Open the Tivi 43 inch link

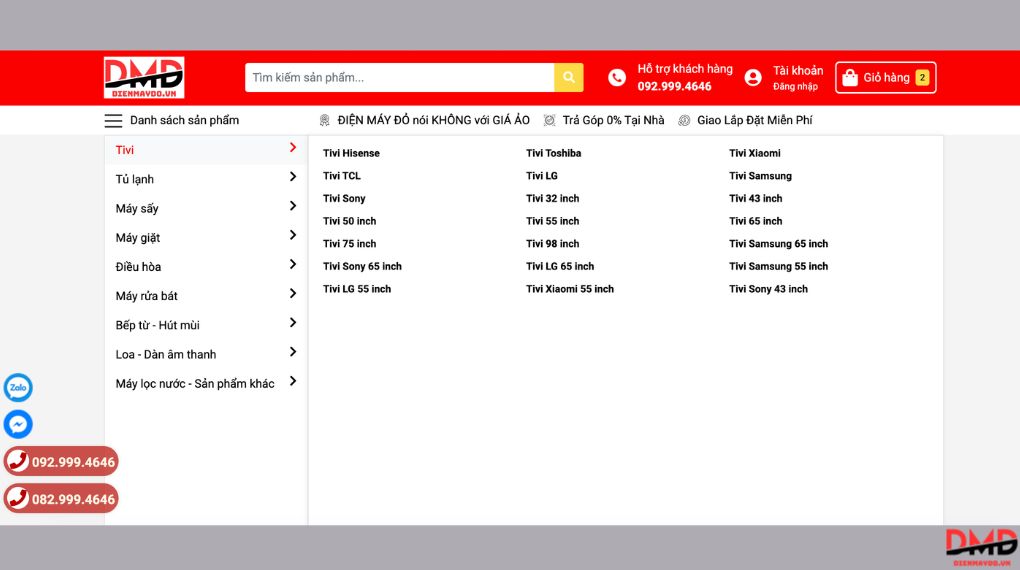tap(756, 198)
